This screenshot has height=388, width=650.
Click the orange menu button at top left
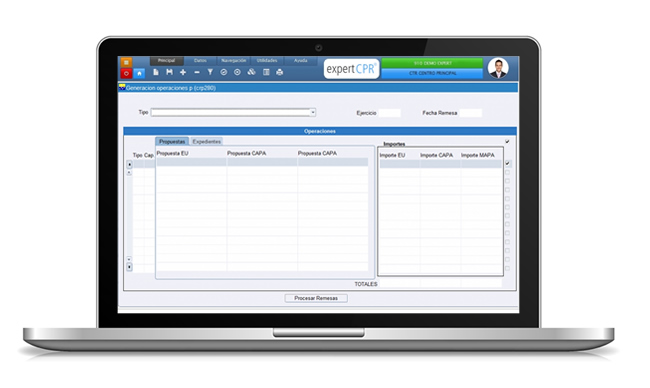126,63
